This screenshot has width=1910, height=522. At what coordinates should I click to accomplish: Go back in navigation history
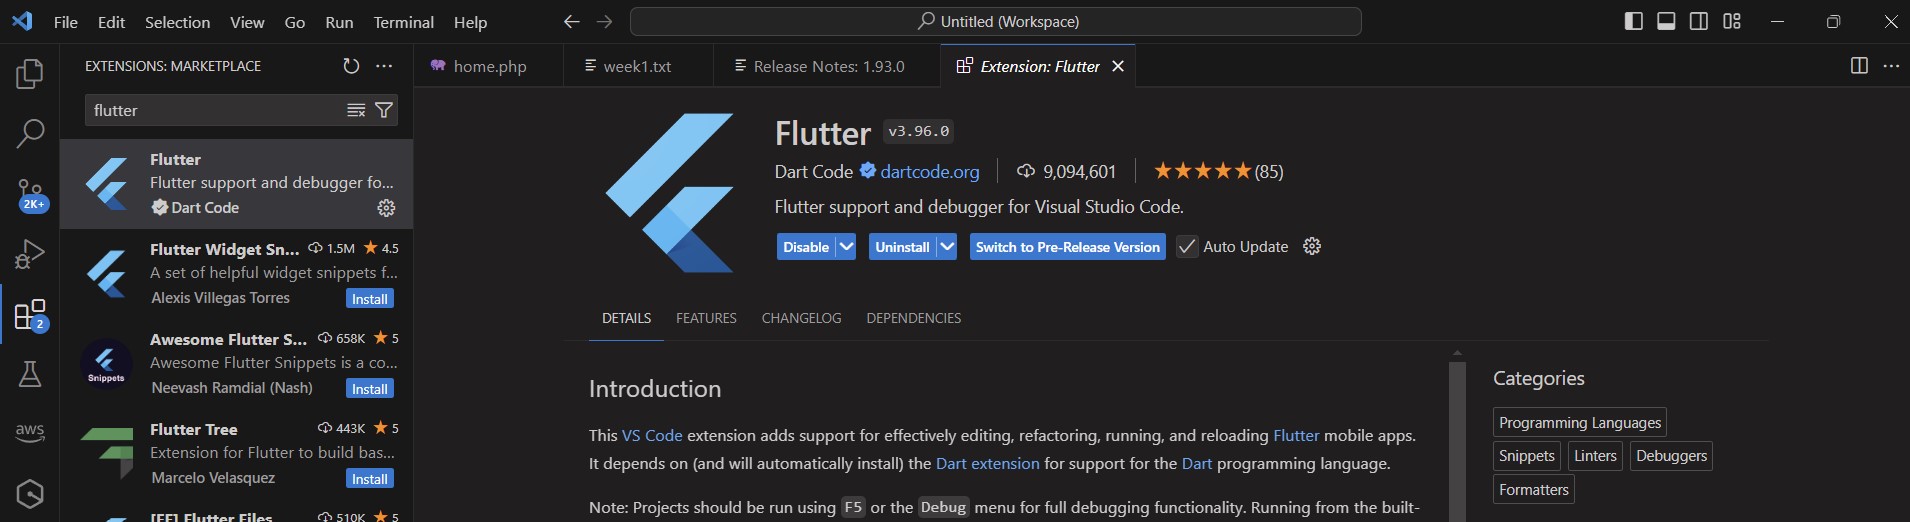click(x=571, y=22)
